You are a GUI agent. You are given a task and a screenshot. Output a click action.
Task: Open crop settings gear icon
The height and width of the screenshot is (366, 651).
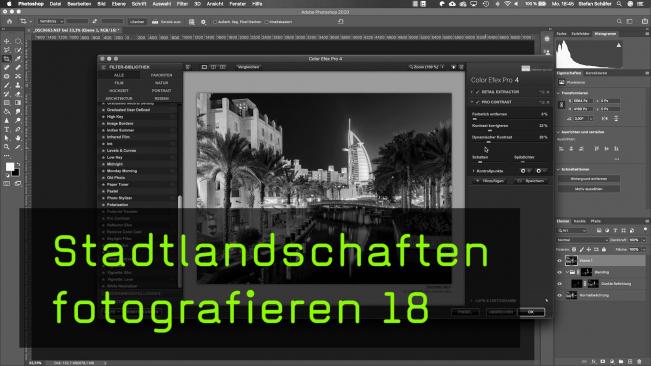coord(203,22)
